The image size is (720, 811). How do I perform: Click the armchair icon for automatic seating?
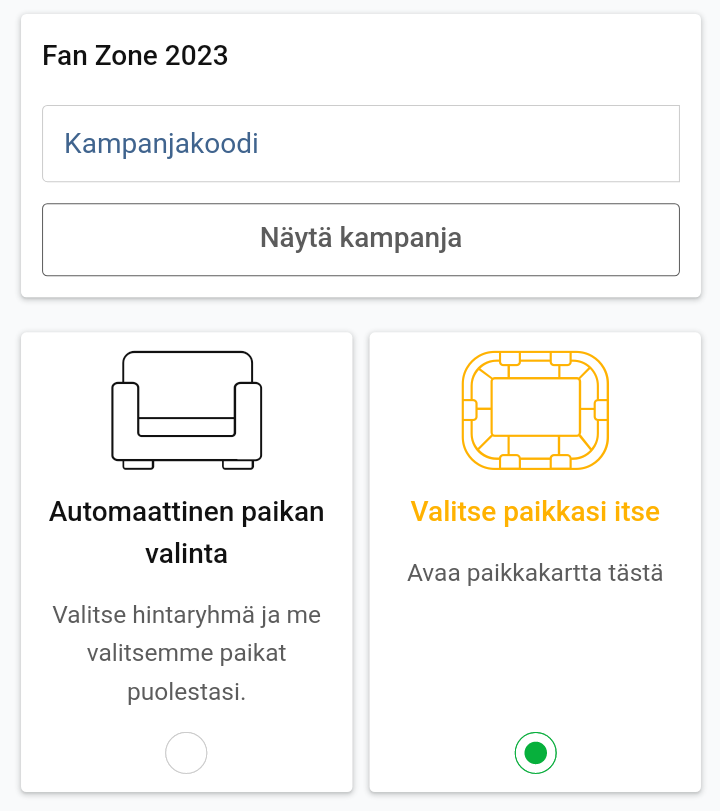(x=186, y=410)
